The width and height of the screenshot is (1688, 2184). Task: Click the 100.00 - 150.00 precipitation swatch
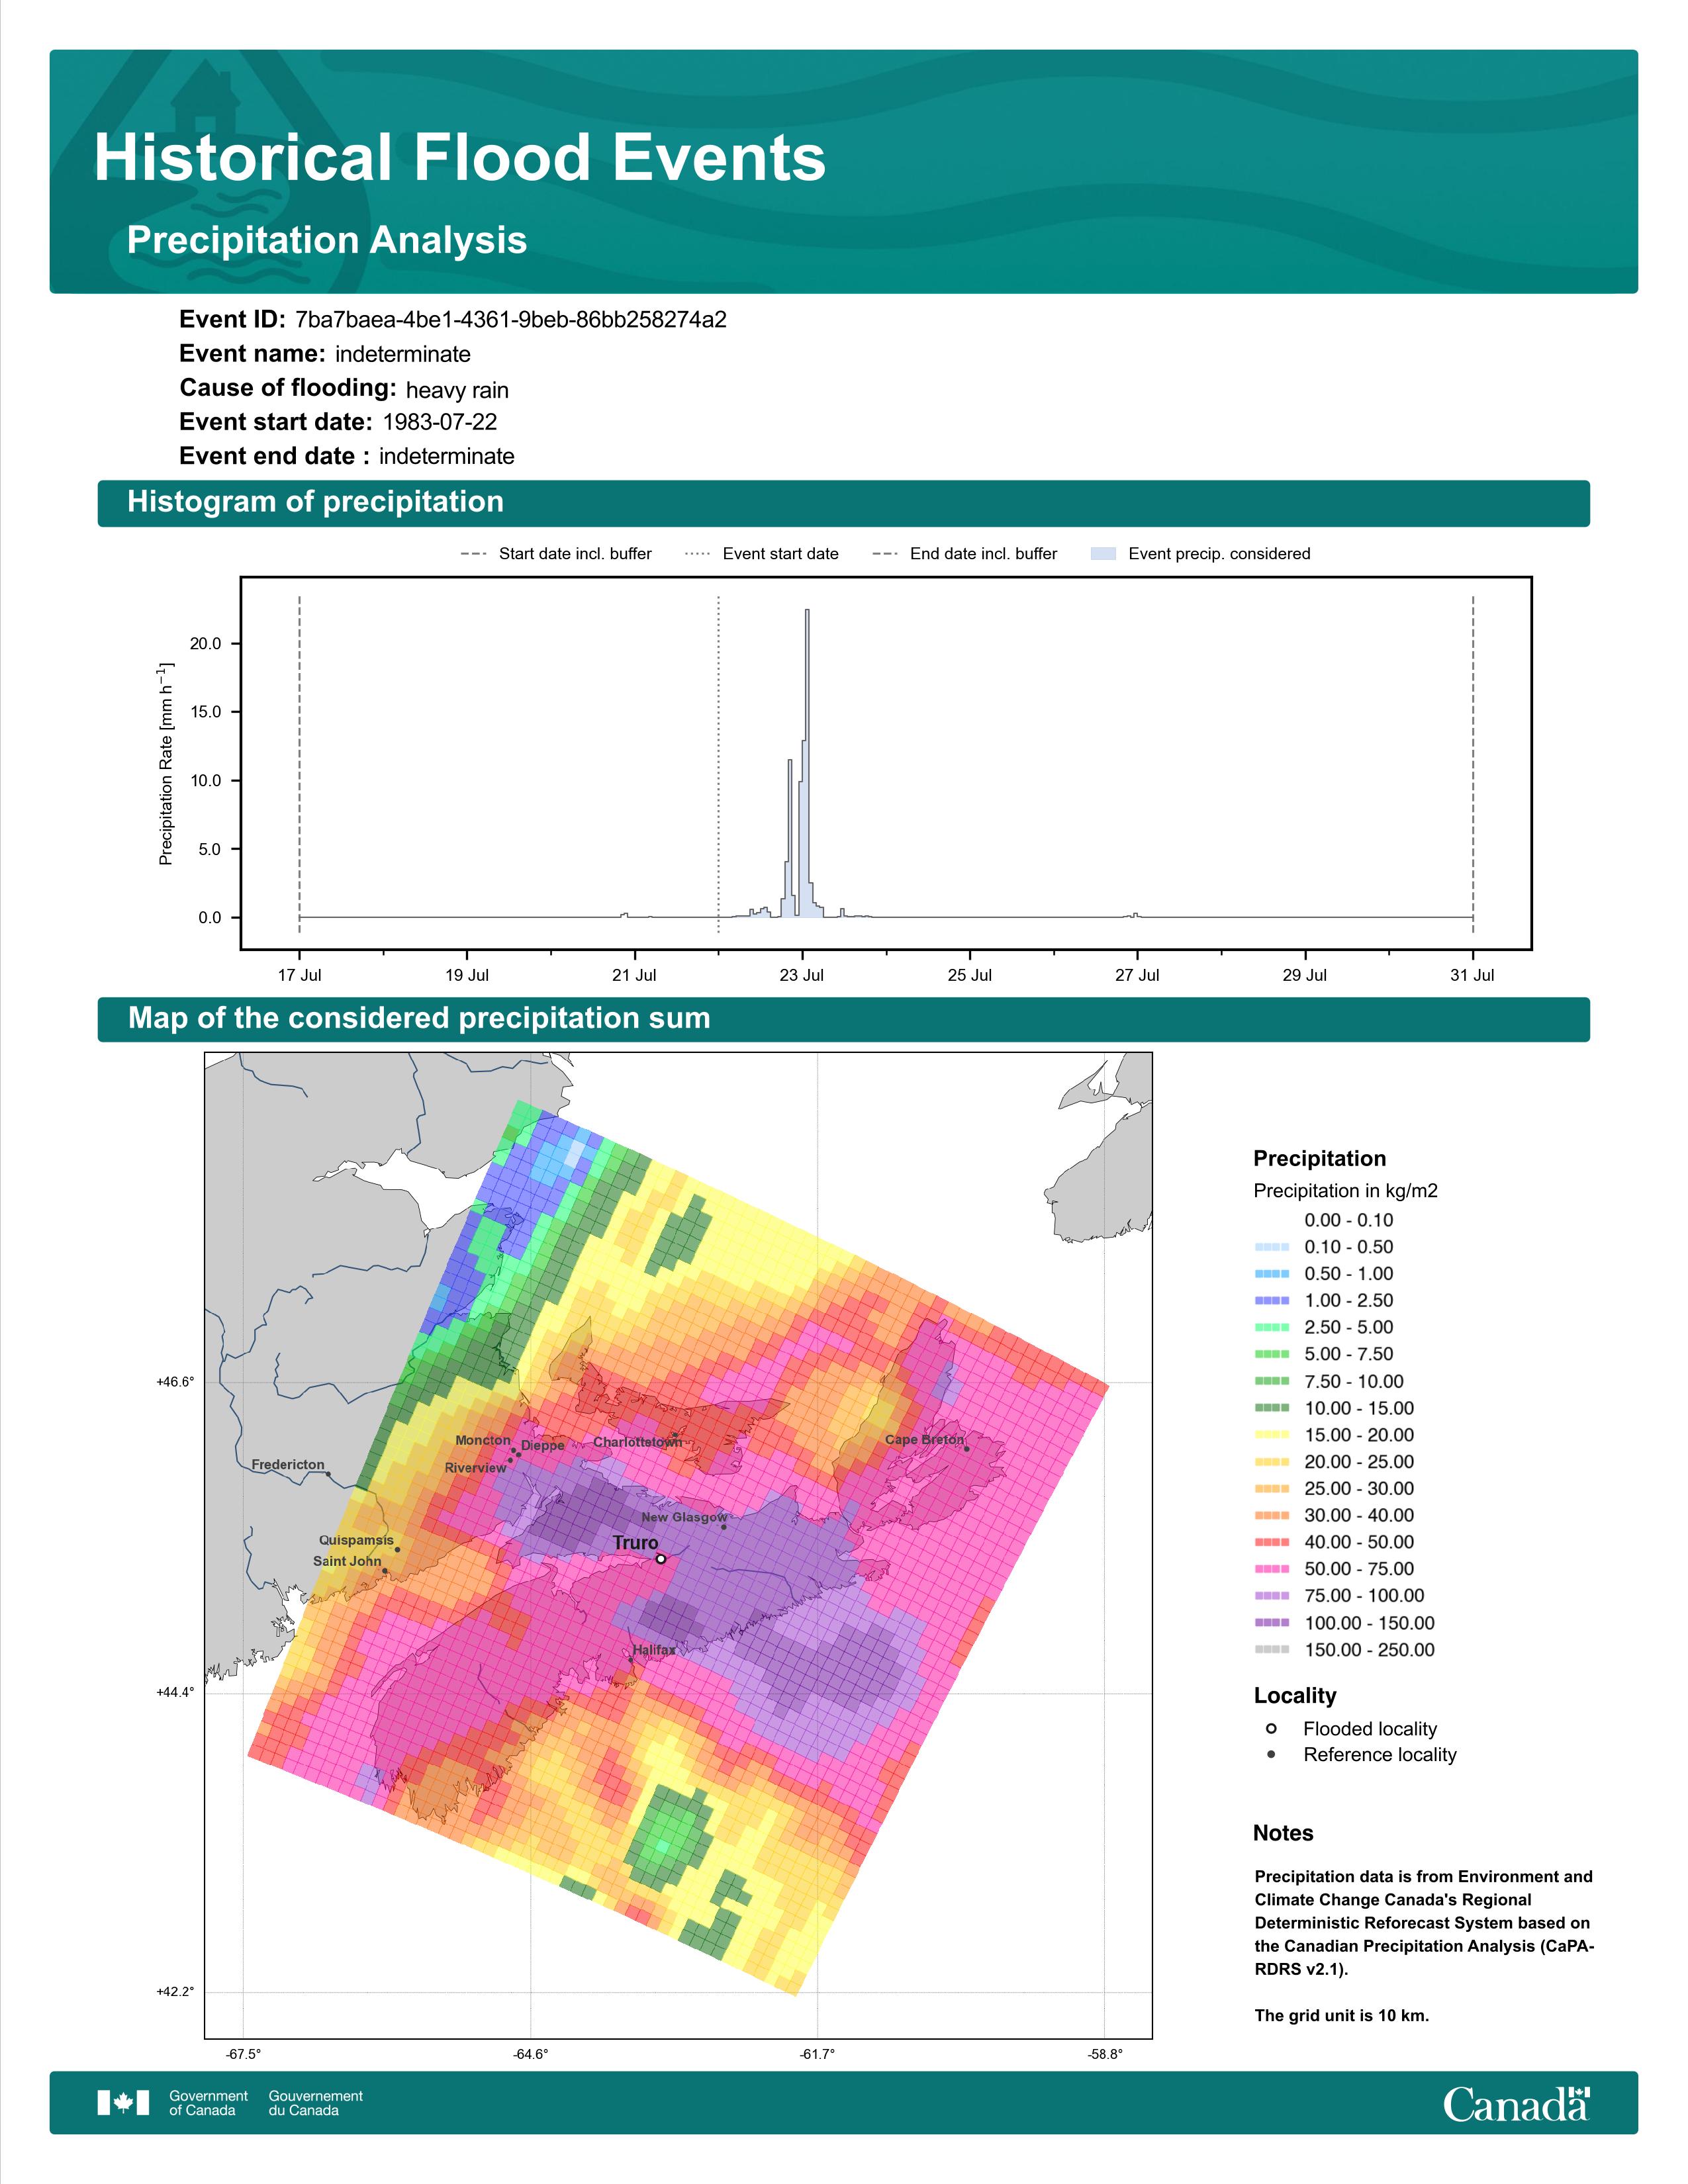(x=1272, y=1623)
